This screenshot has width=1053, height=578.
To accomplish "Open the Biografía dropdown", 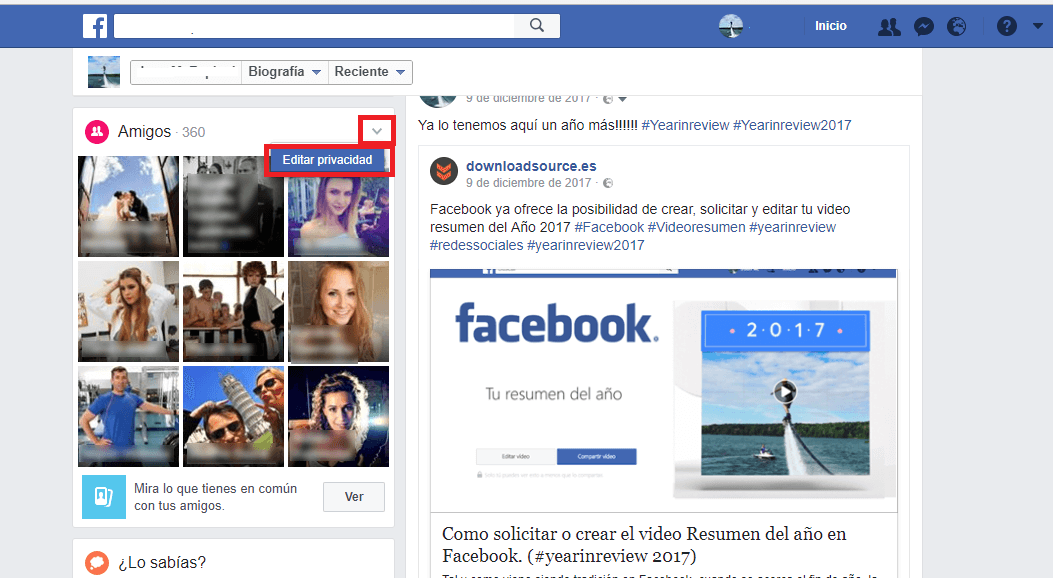I will (284, 72).
